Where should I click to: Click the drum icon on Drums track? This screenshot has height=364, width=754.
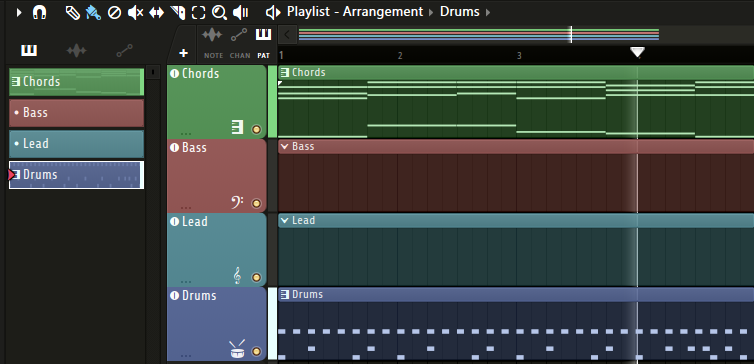point(237,350)
